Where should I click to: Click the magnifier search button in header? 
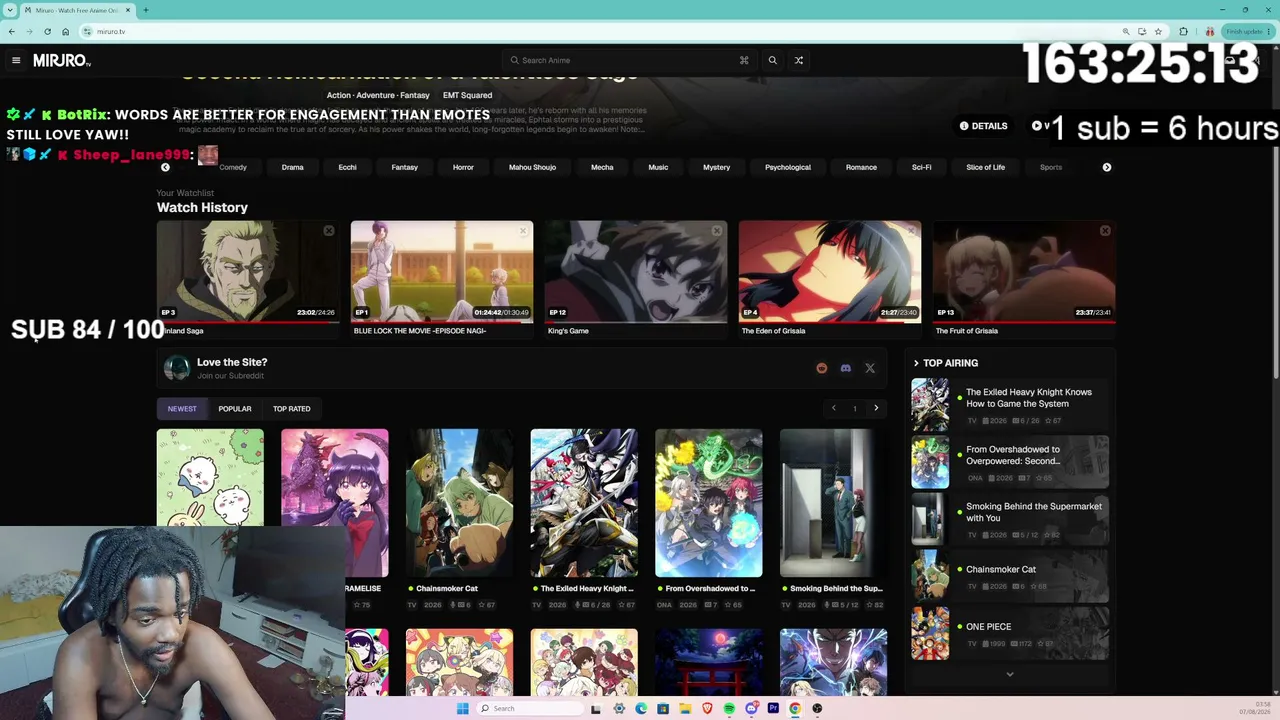click(x=772, y=60)
